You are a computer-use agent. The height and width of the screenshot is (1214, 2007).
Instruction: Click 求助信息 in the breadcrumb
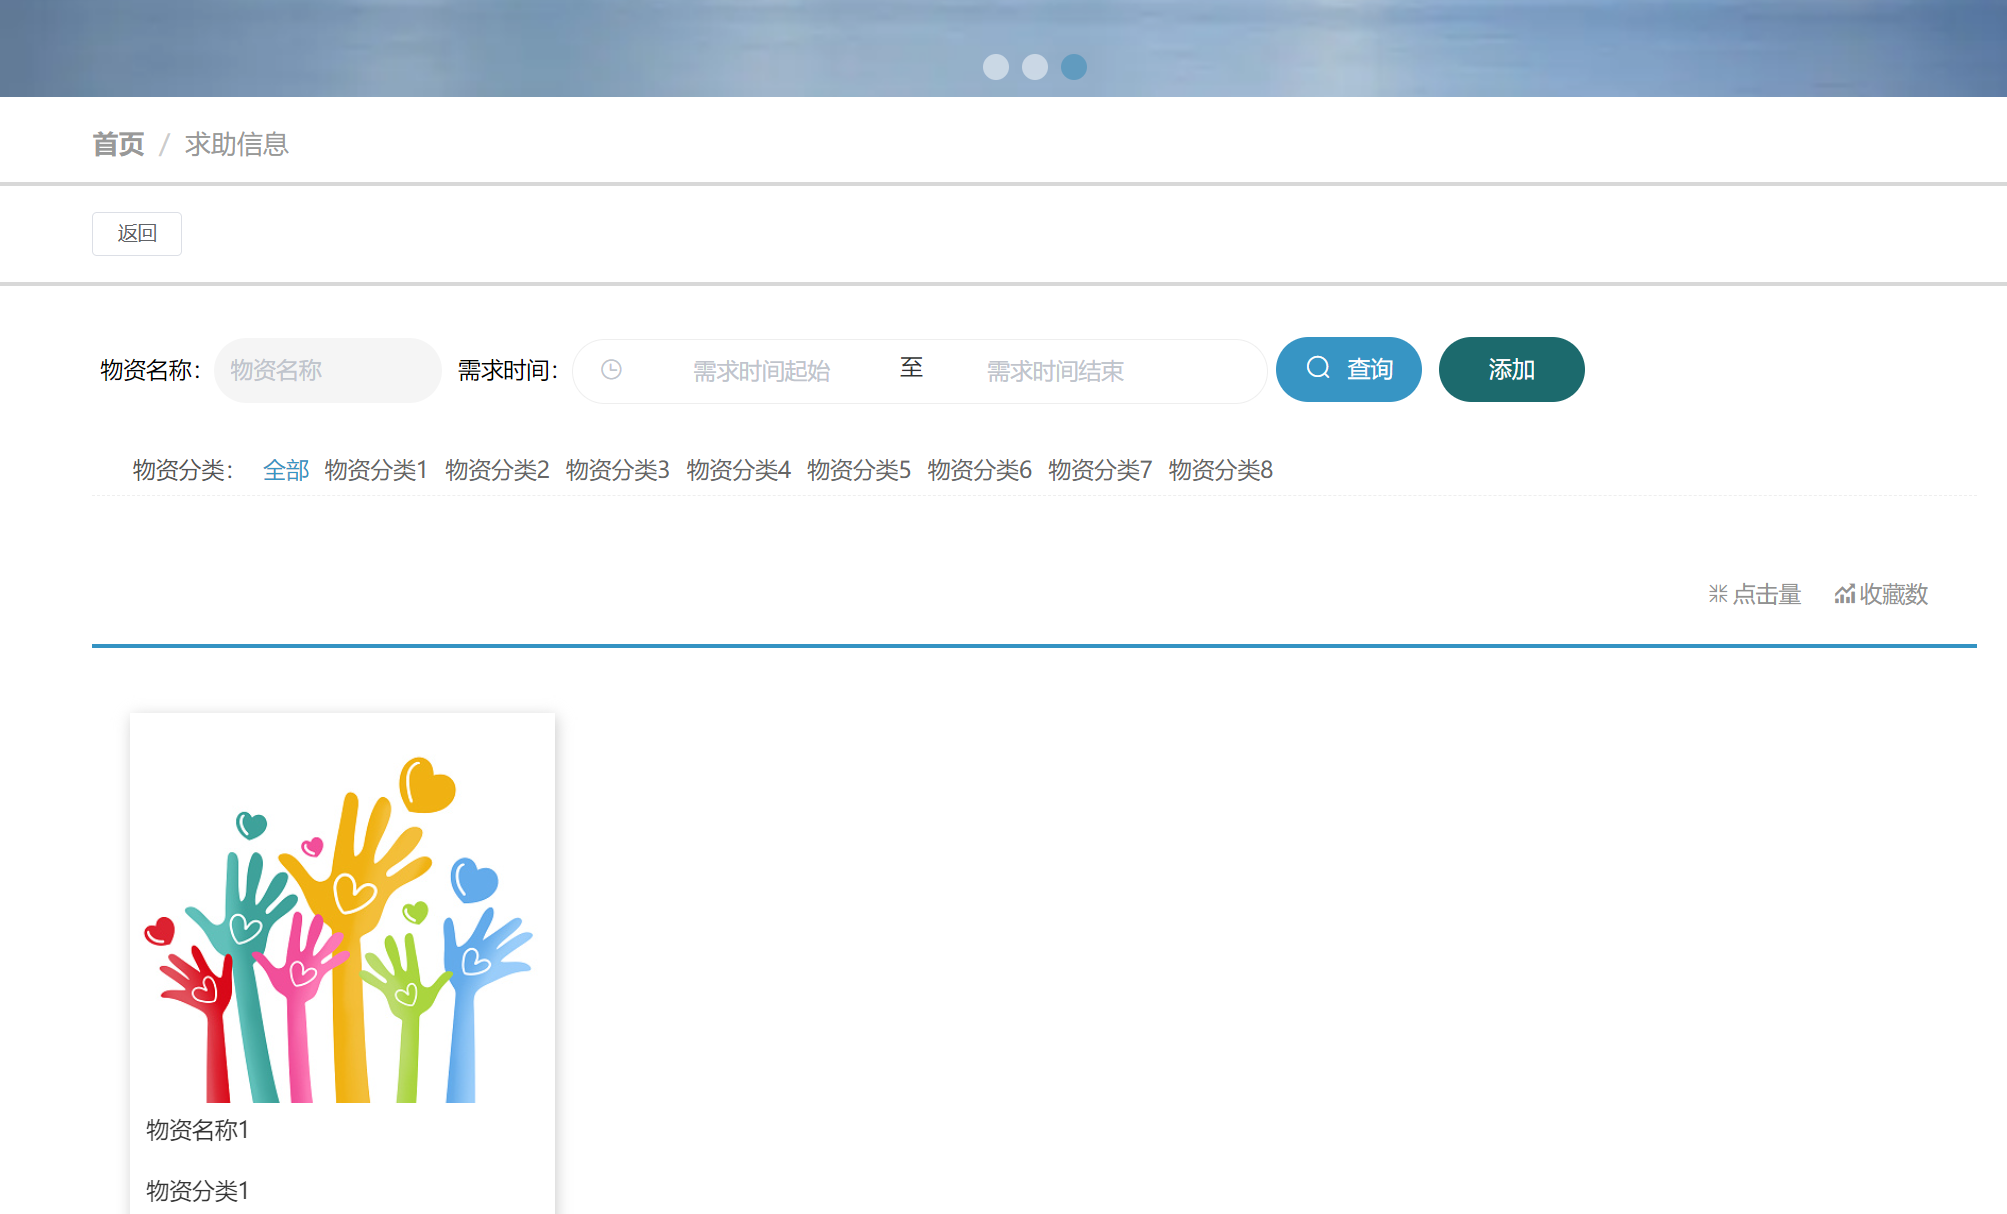[x=235, y=144]
